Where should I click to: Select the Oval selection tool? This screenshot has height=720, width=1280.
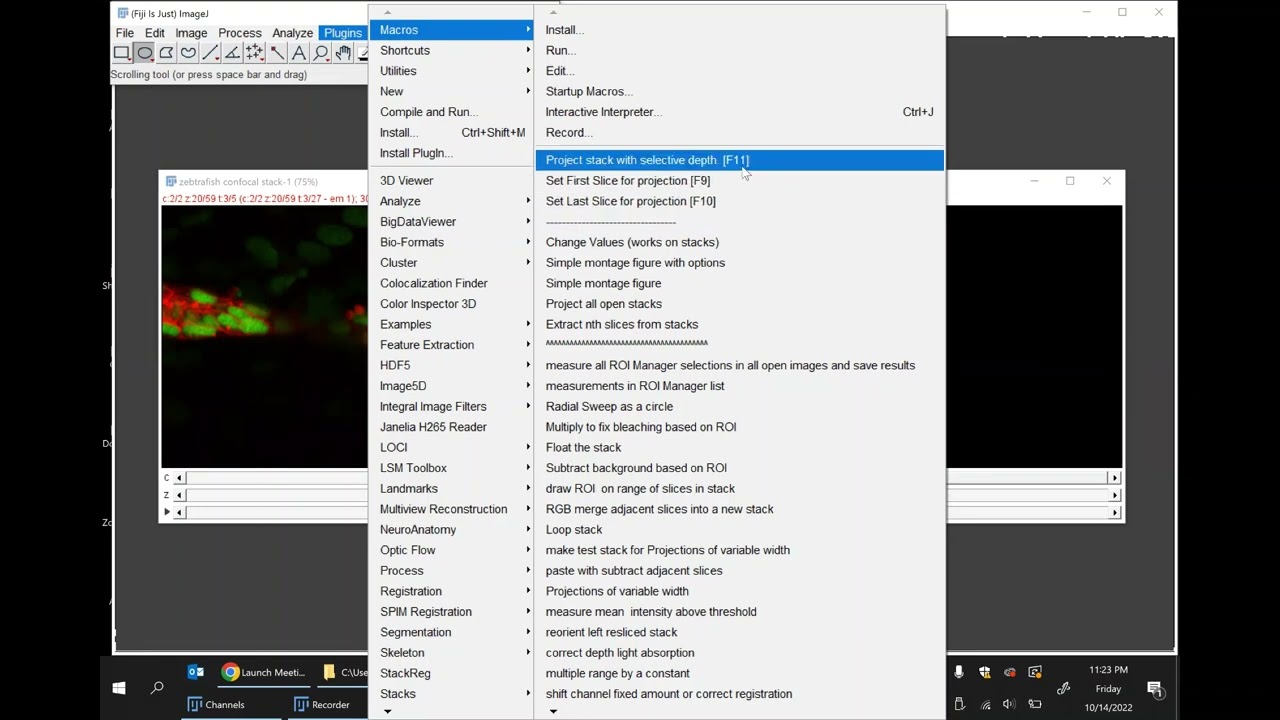click(144, 53)
